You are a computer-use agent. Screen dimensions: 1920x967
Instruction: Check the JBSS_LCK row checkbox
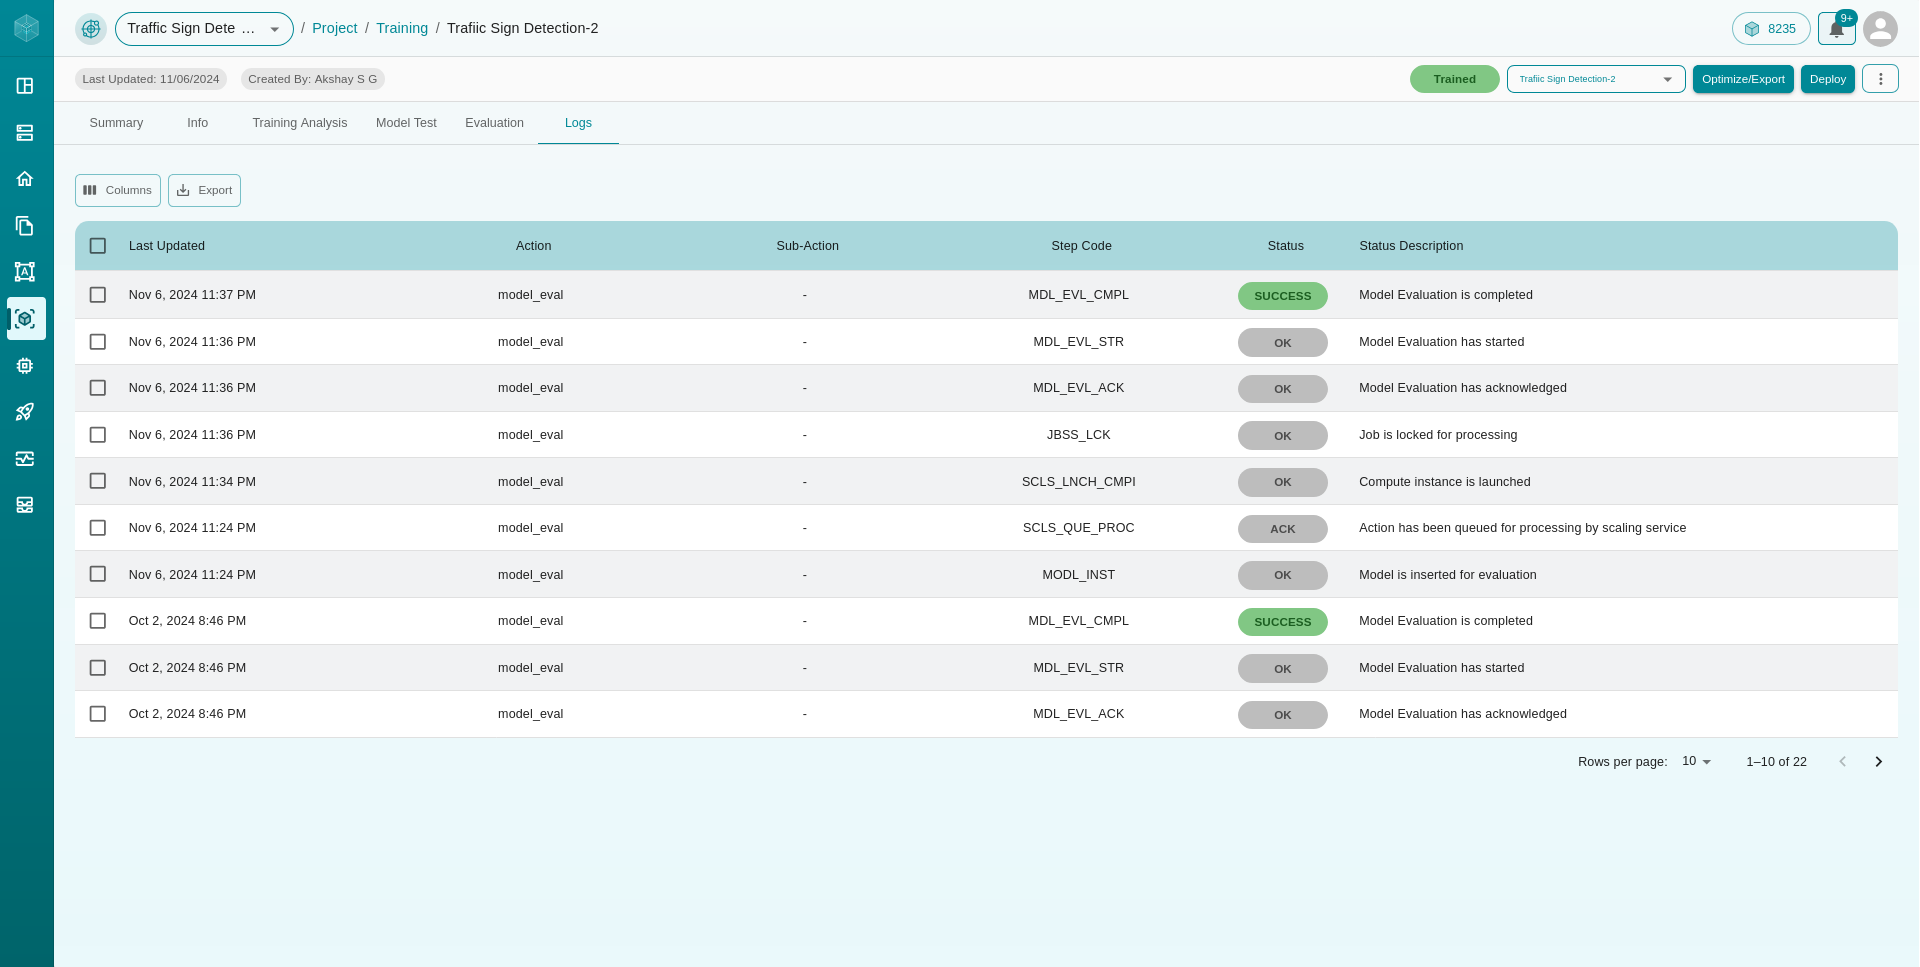tap(98, 435)
